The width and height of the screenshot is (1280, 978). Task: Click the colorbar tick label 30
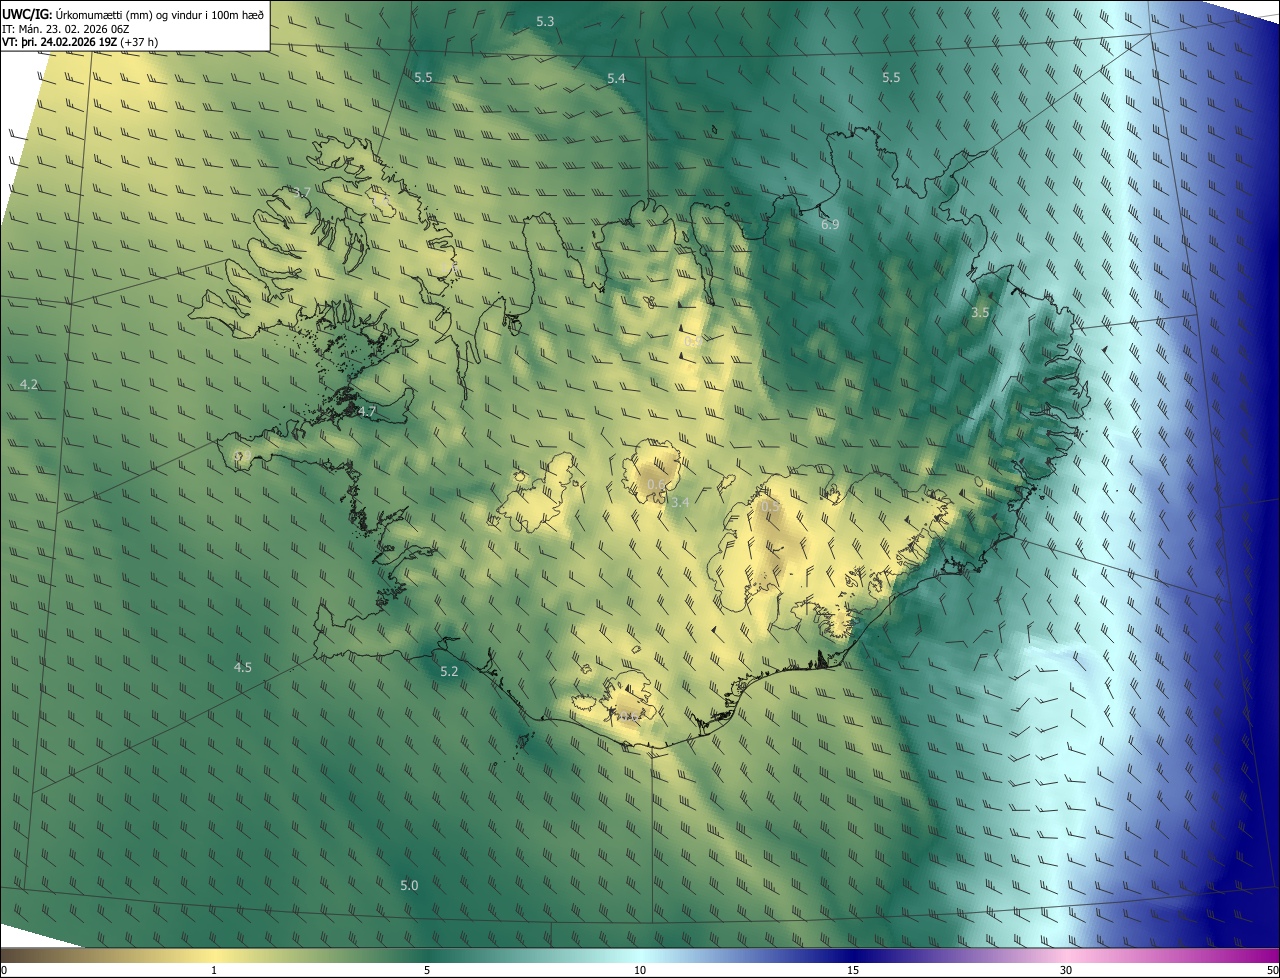point(1066,970)
